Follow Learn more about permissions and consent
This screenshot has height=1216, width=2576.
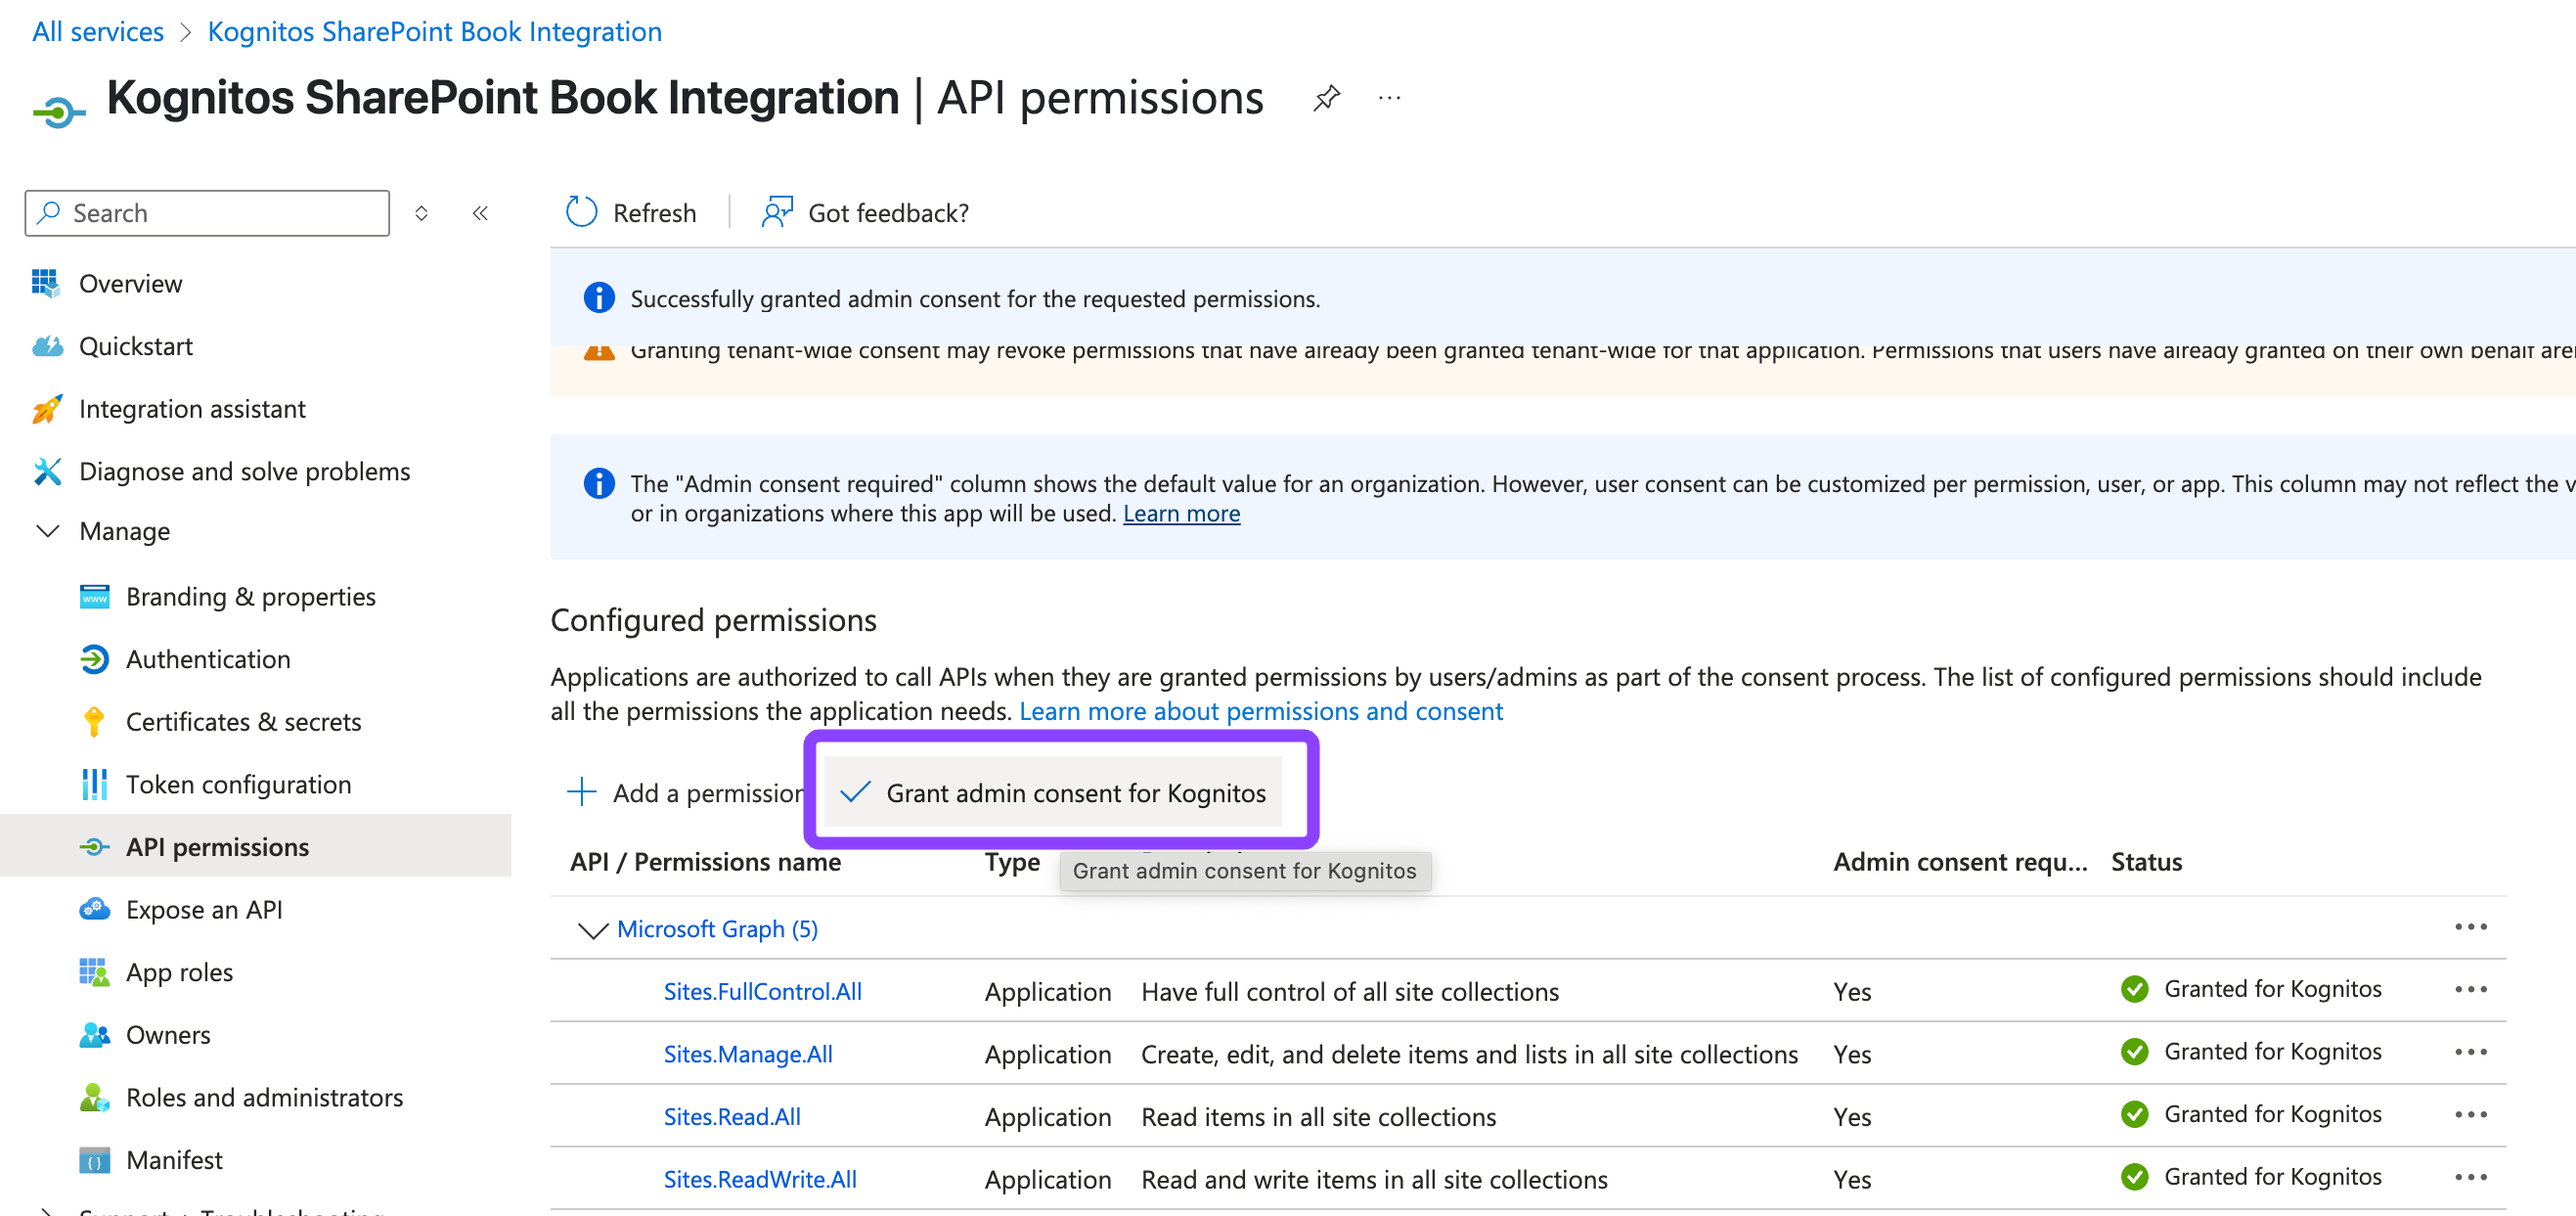tap(1260, 711)
